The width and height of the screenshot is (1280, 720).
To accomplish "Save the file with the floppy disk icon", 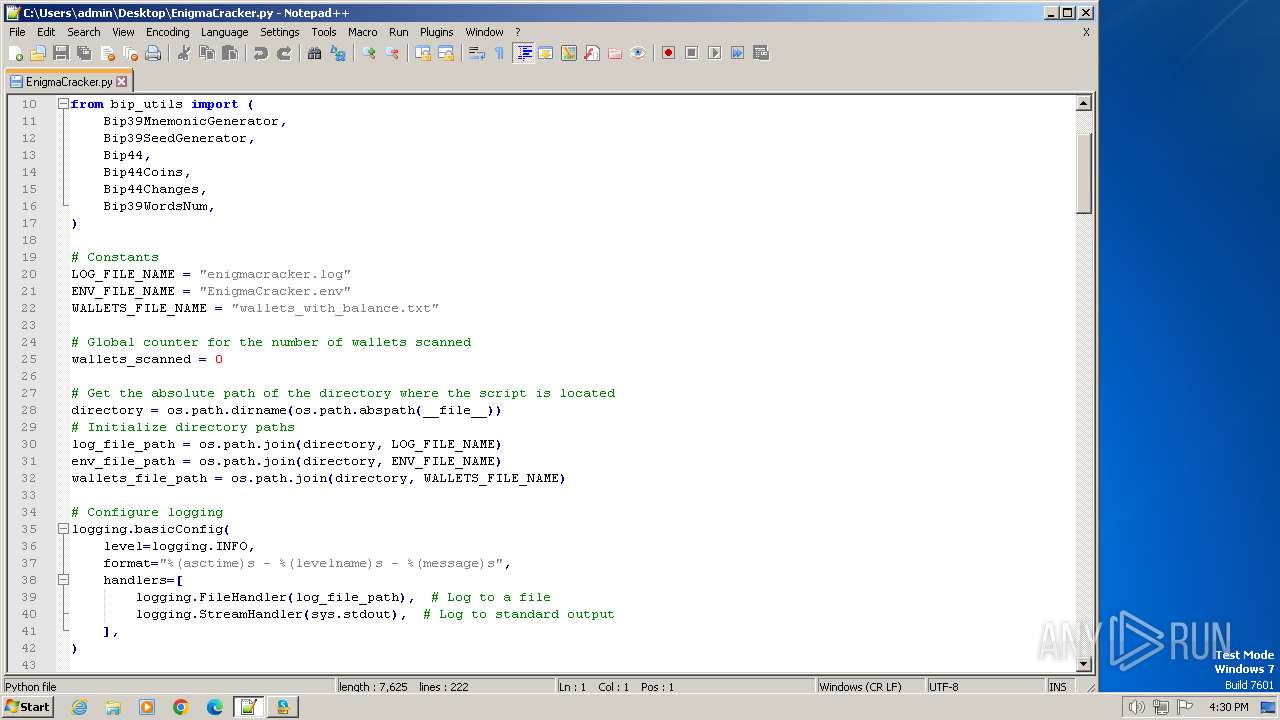I will [x=61, y=53].
